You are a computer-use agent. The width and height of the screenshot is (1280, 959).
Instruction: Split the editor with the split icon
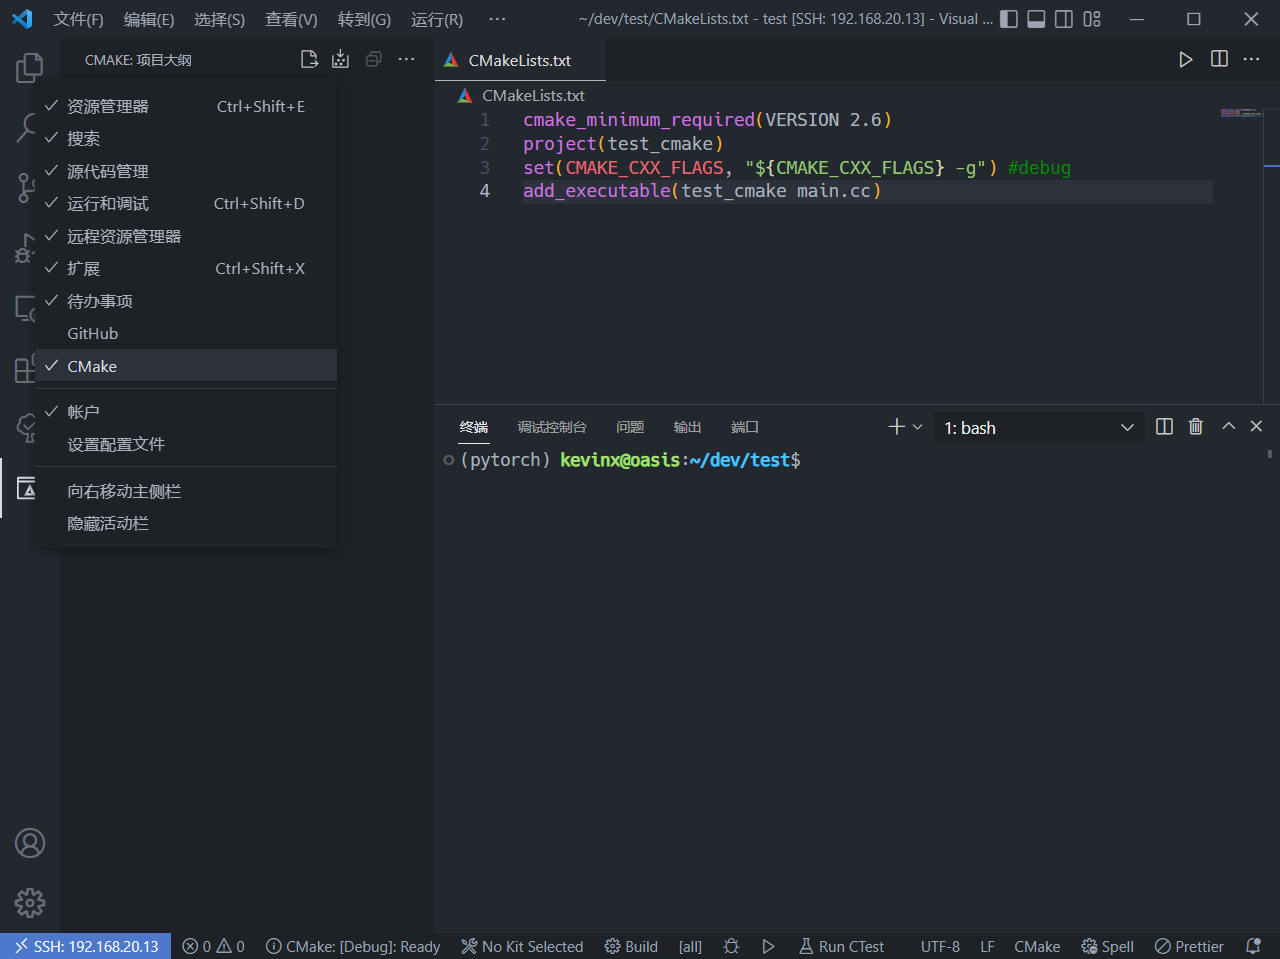(x=1219, y=60)
